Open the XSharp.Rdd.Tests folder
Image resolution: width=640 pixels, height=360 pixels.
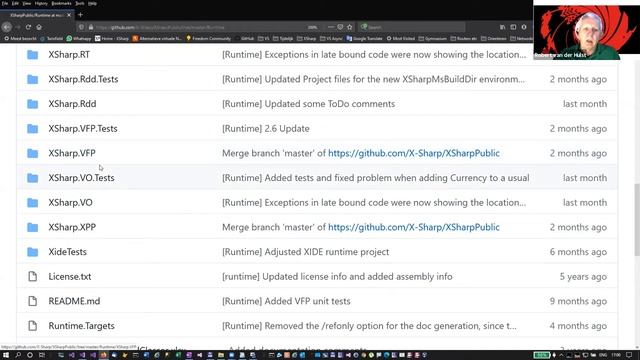click(83, 79)
